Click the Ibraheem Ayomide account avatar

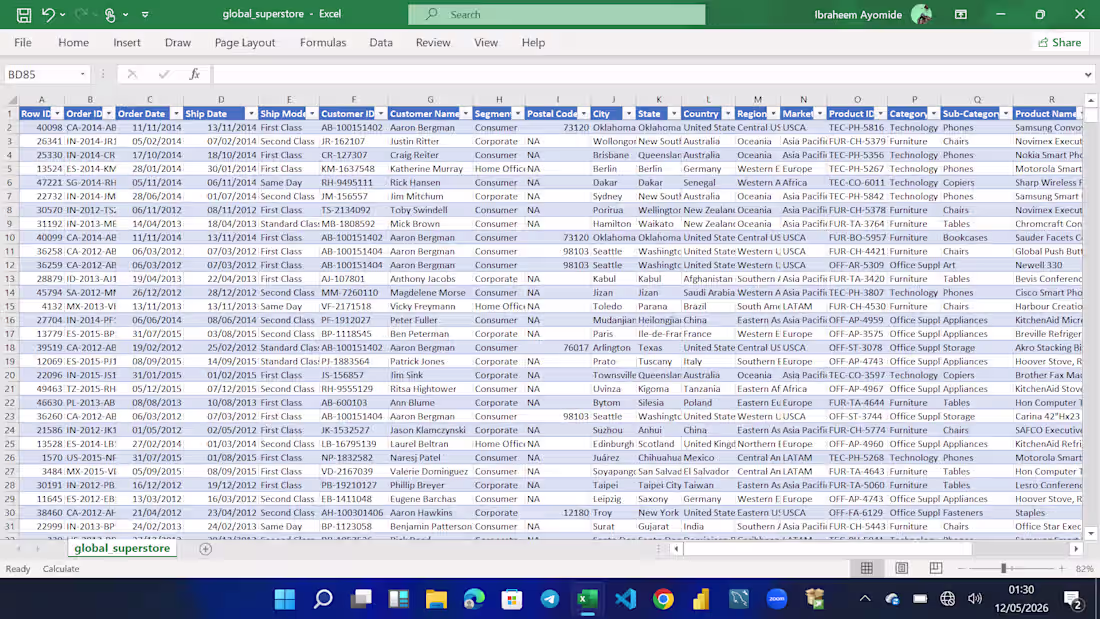coord(921,14)
